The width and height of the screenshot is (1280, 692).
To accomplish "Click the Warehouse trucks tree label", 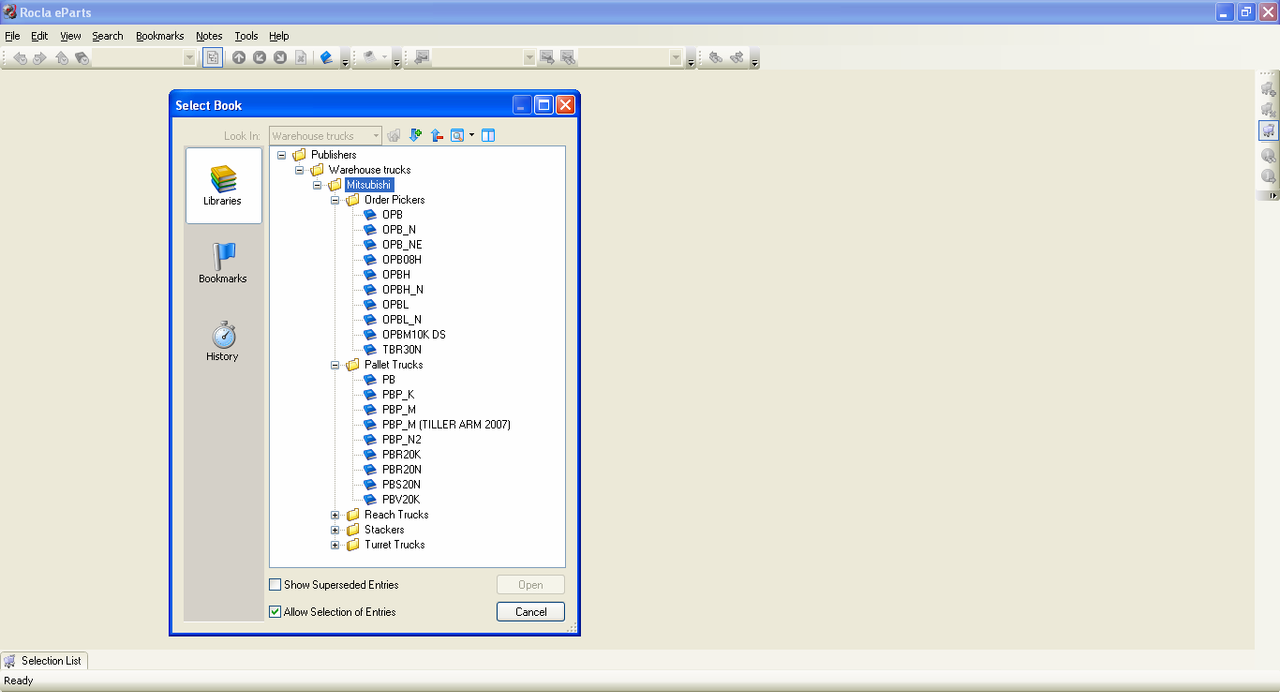I will [369, 170].
